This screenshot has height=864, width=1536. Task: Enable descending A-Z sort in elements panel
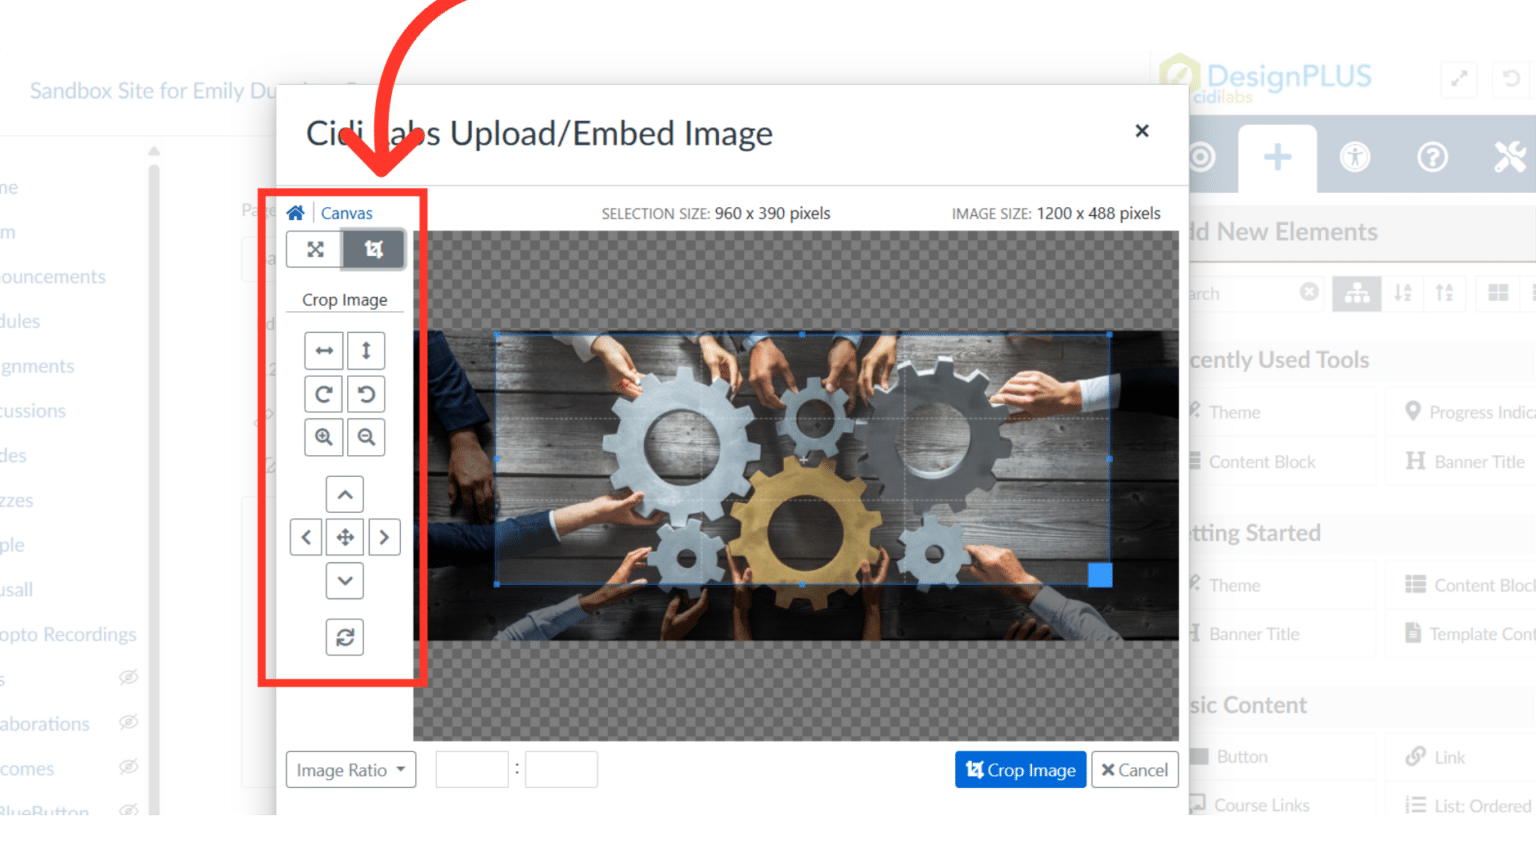(1402, 293)
